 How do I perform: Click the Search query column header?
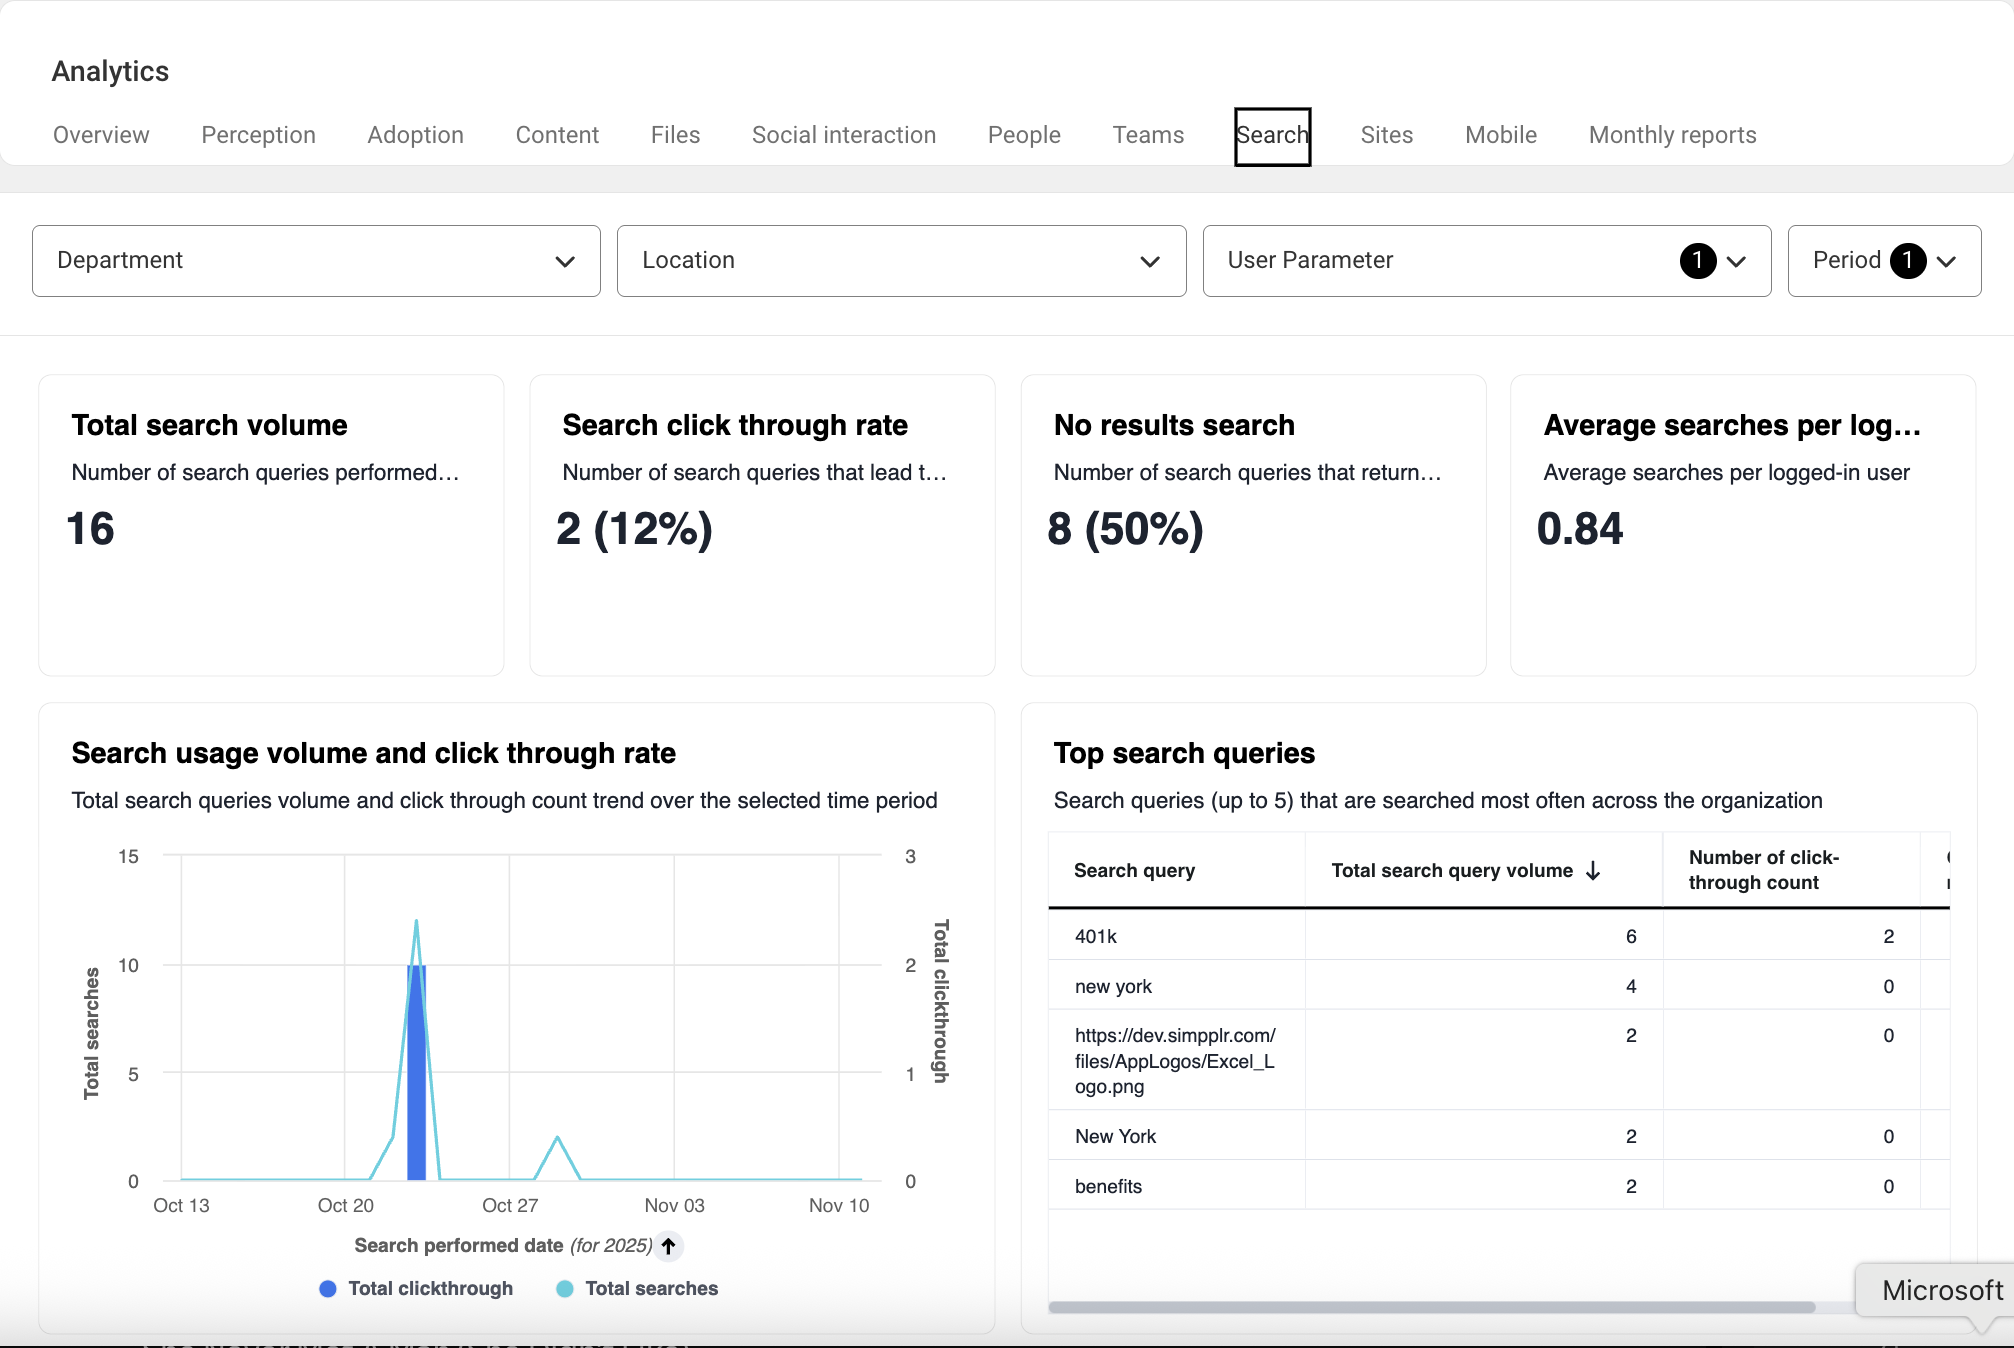(x=1134, y=870)
